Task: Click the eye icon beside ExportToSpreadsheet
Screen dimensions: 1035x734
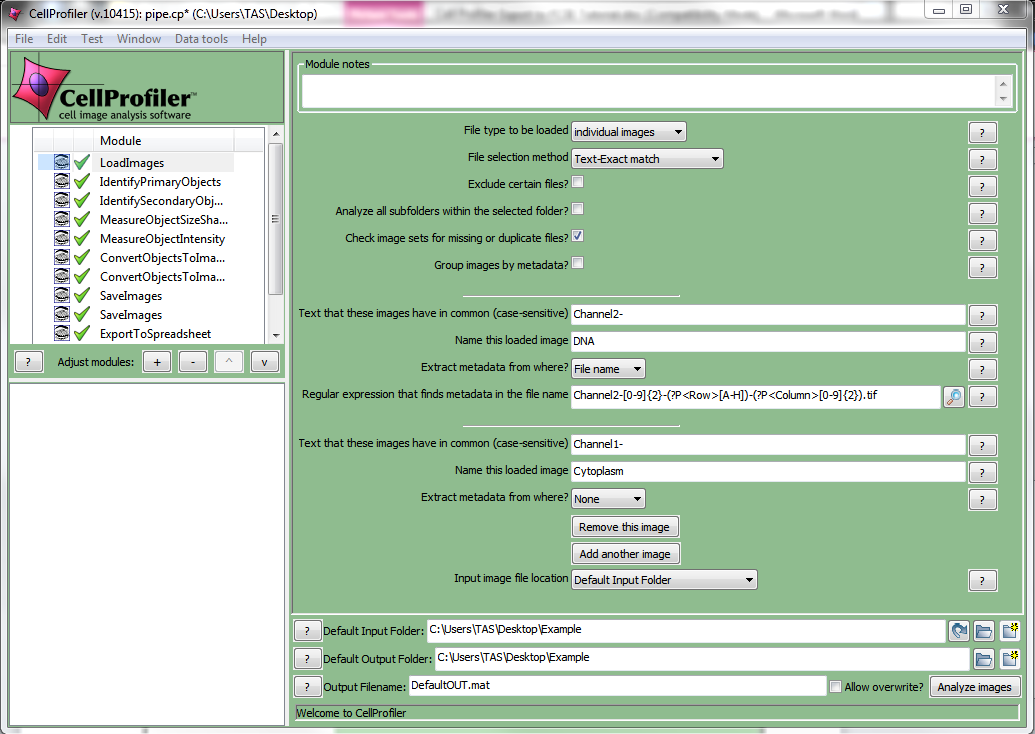Action: click(61, 333)
